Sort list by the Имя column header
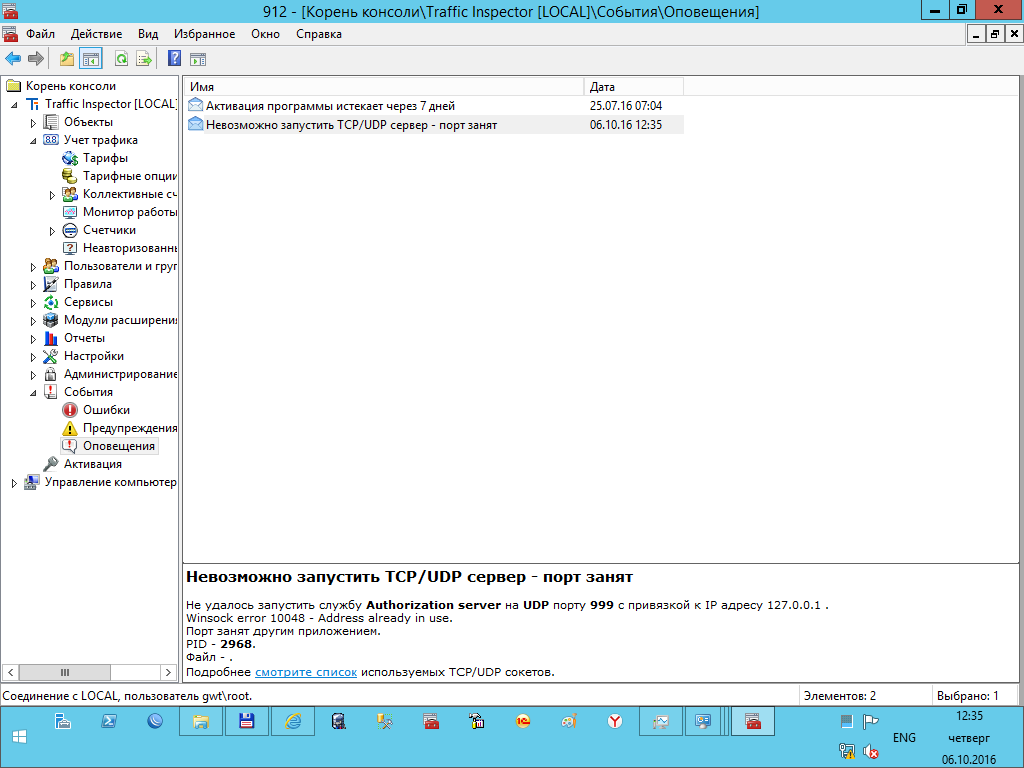 [384, 86]
